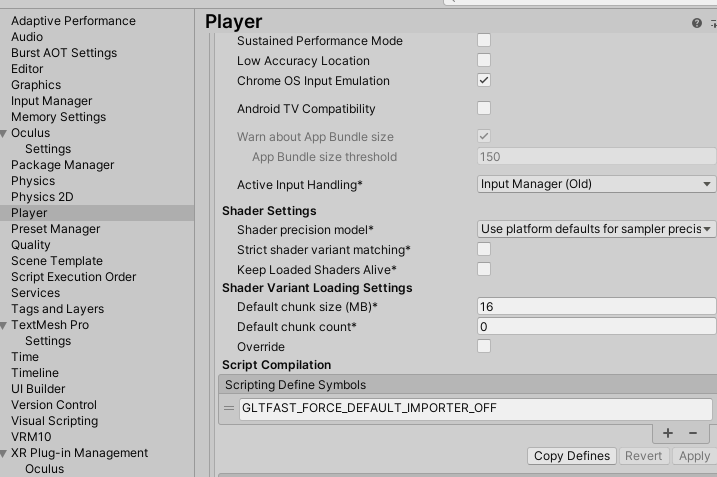Add a new scripting define symbol

668,433
